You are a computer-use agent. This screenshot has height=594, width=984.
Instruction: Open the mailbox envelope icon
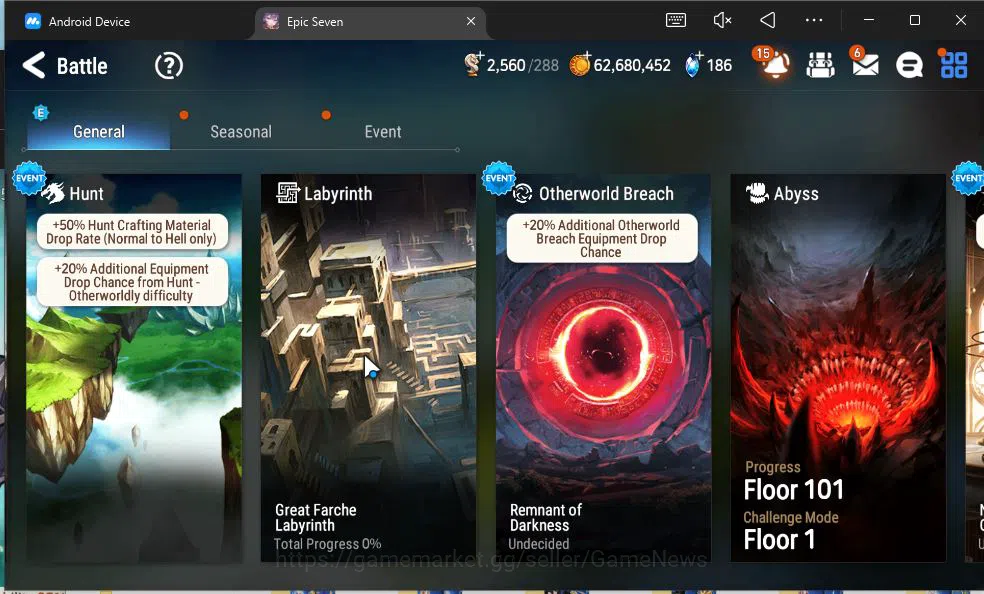(865, 64)
